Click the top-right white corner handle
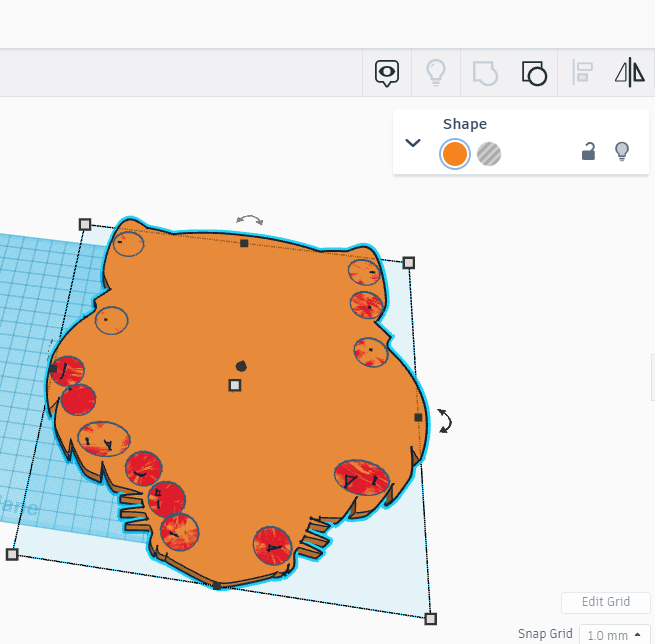 [409, 263]
